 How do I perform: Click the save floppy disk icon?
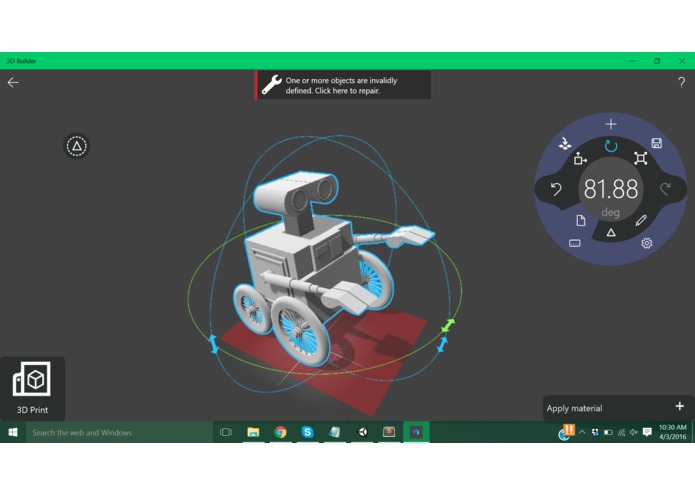[x=656, y=143]
